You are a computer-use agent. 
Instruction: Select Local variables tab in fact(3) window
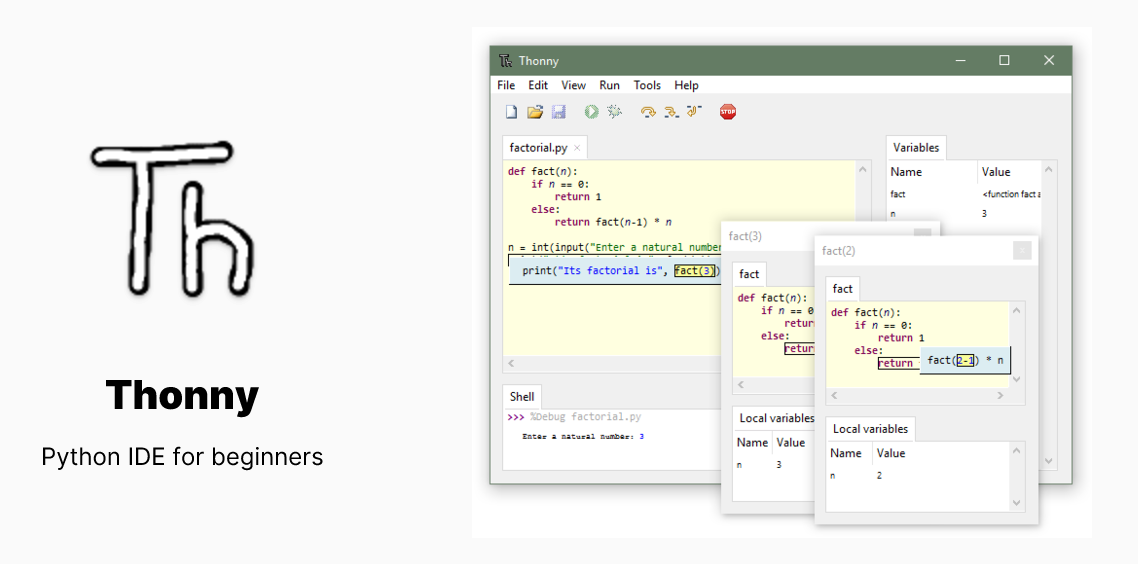tap(774, 418)
